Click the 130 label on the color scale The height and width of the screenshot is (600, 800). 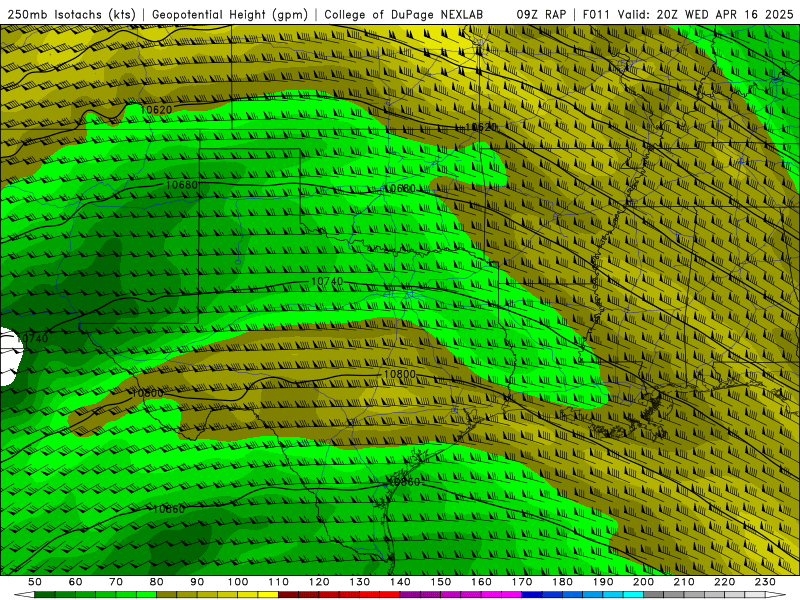[360, 582]
